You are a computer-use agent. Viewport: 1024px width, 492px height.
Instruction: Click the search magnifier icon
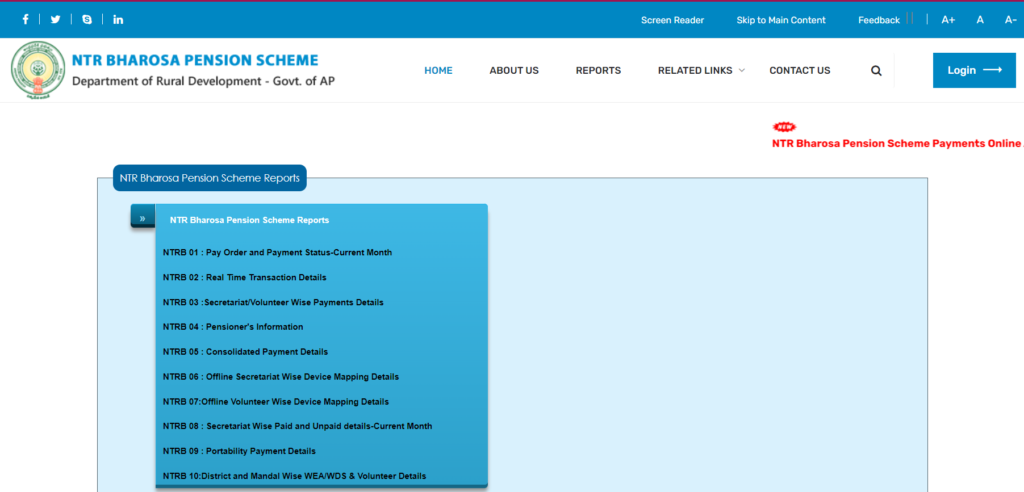876,71
